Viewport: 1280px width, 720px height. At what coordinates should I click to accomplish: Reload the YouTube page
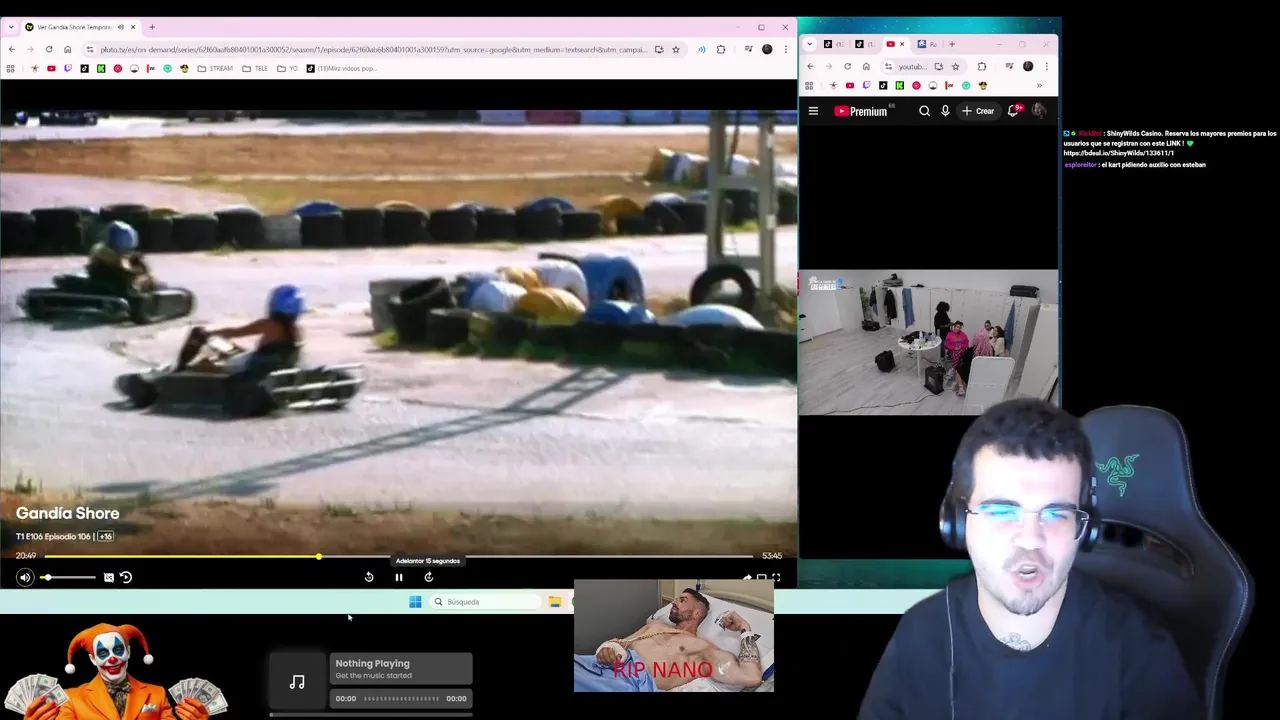pos(847,66)
